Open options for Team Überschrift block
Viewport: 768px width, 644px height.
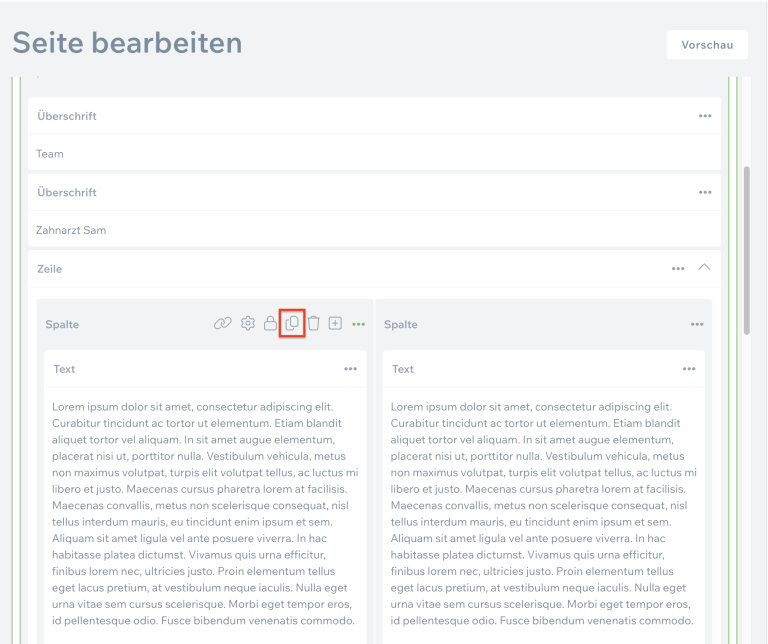[705, 116]
